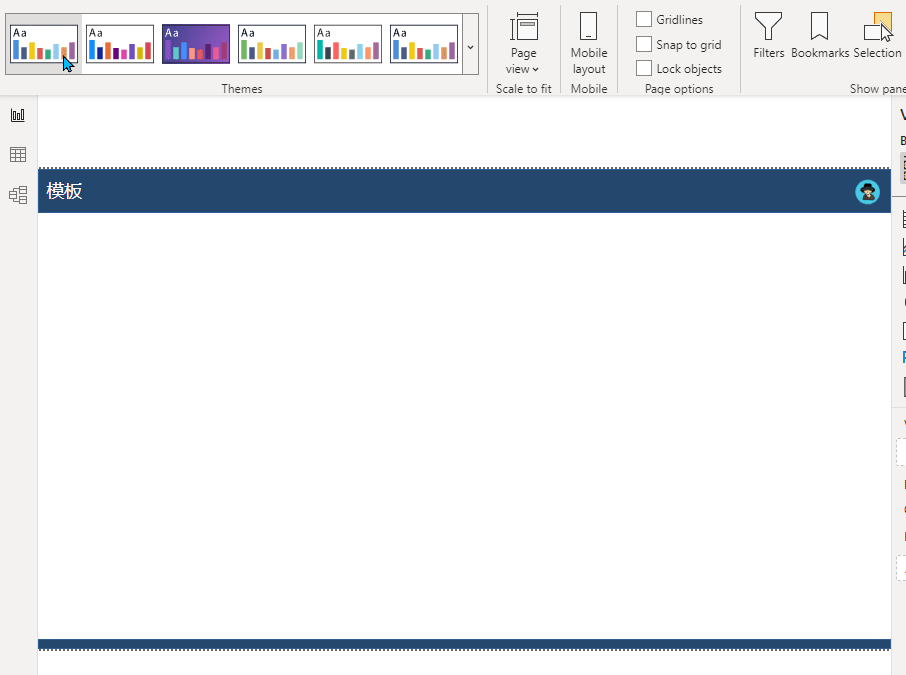Screen dimensions: 906x675
Task: Toggle the Selection pane
Action: (877, 35)
